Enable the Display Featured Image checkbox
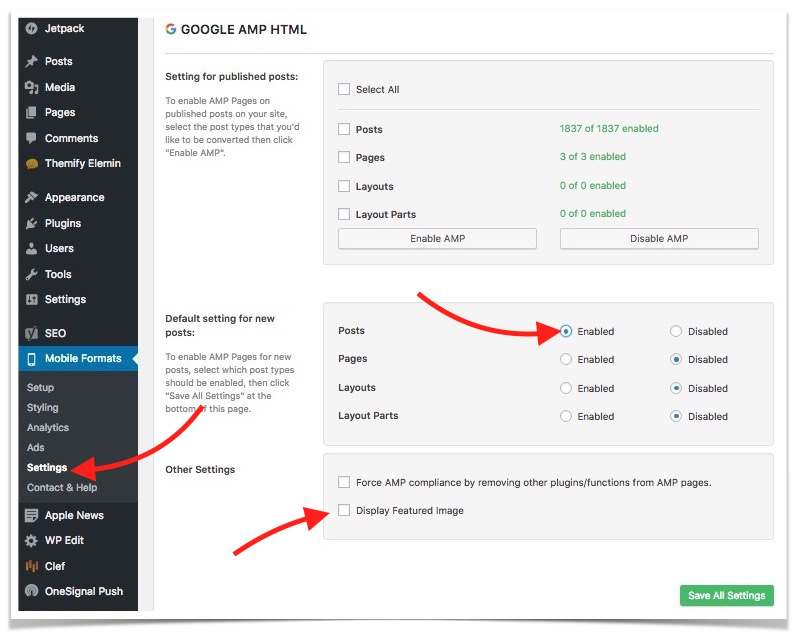This screenshot has height=633, width=800. coord(344,511)
